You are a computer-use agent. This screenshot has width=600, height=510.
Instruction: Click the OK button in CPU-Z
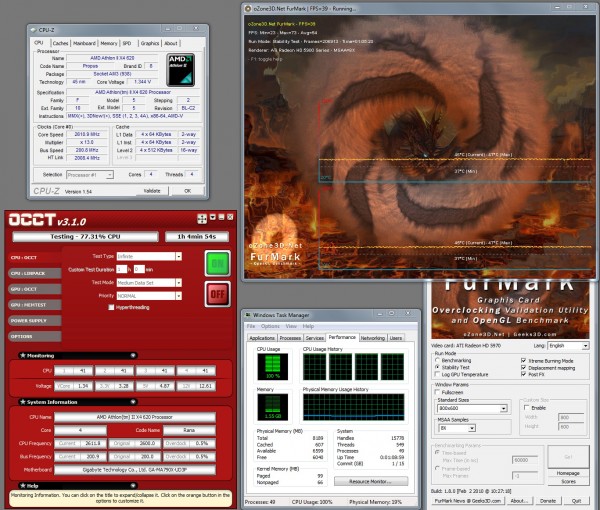pyautogui.click(x=188, y=191)
